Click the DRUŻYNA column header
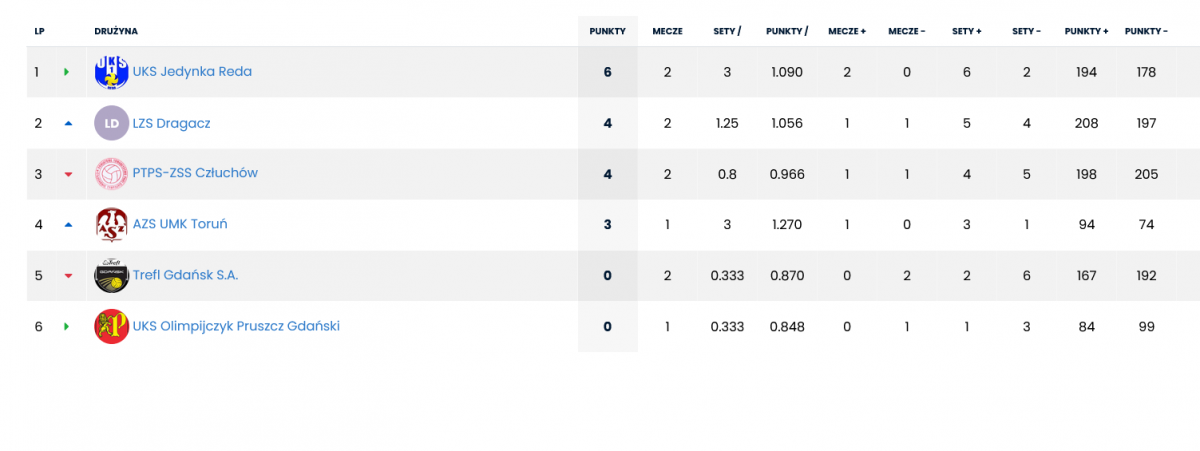This screenshot has height=451, width=1200. click(116, 31)
